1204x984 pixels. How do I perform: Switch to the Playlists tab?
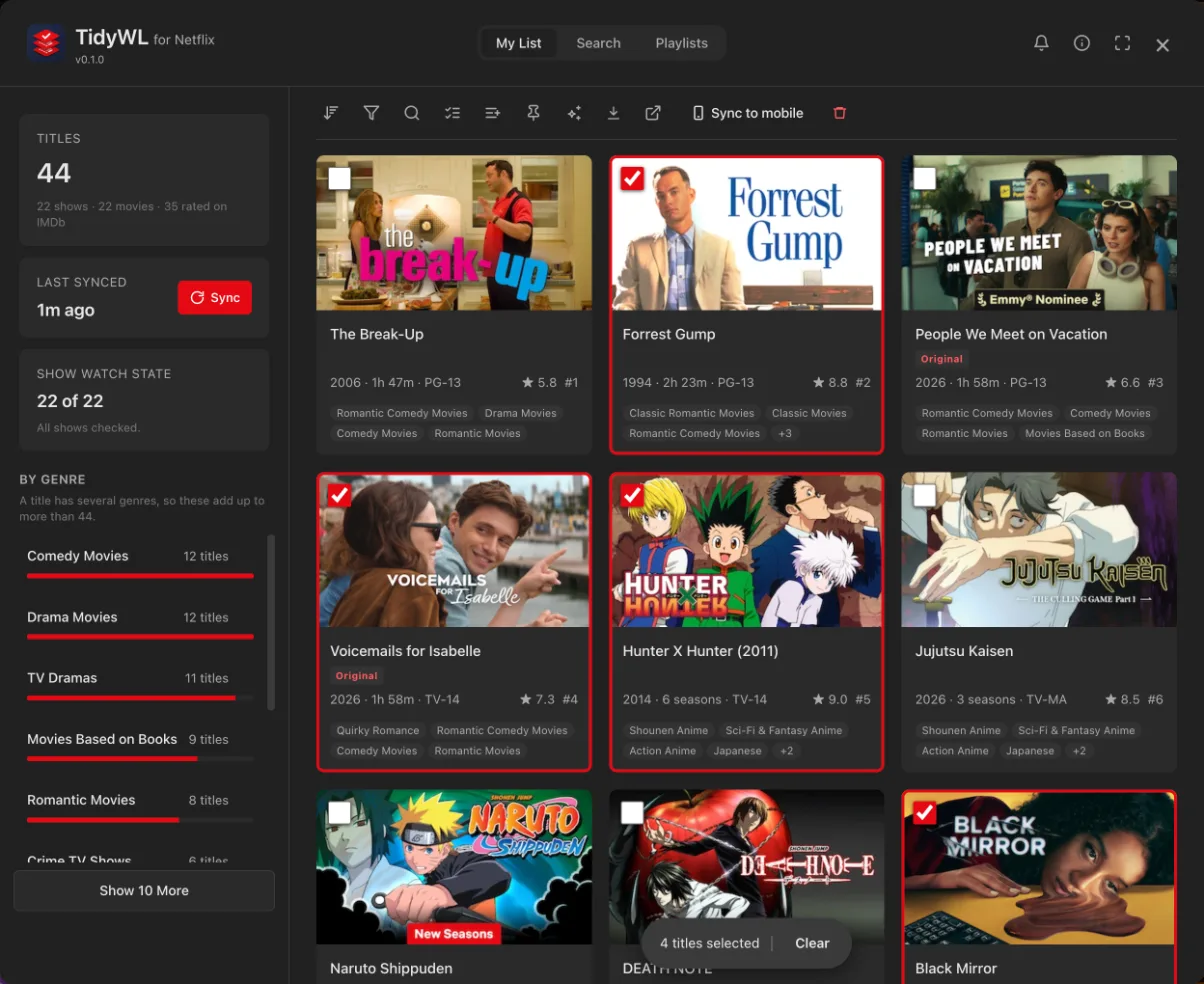click(681, 43)
